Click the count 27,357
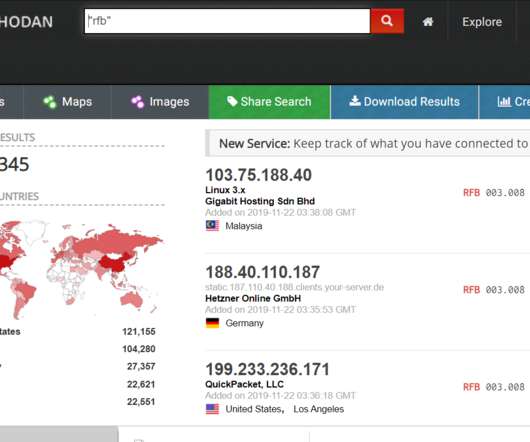This screenshot has height=442, width=530. pyautogui.click(x=141, y=366)
